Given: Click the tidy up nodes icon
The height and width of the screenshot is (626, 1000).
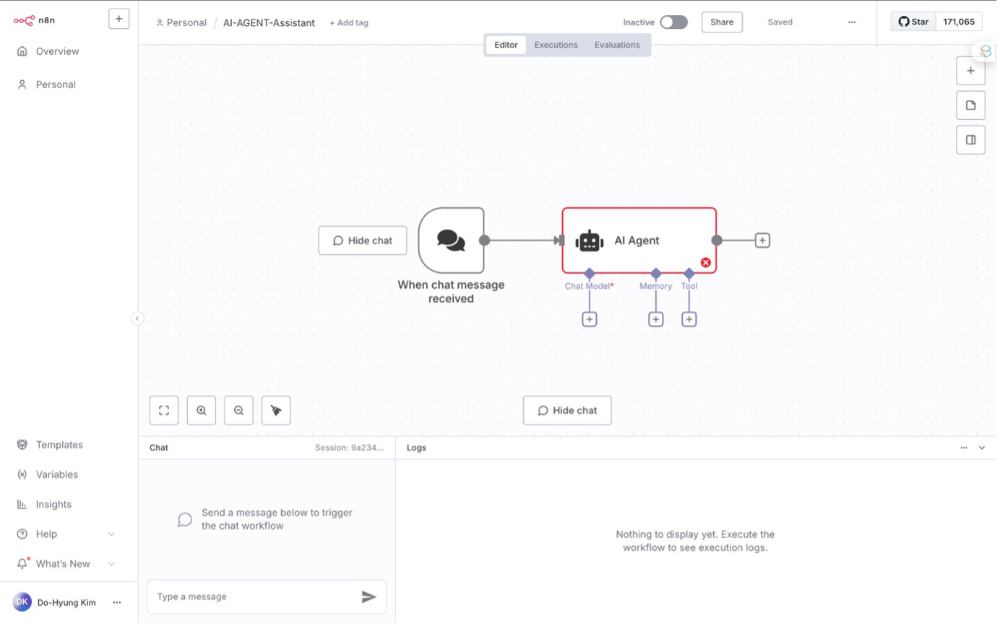Looking at the screenshot, I should 276,410.
